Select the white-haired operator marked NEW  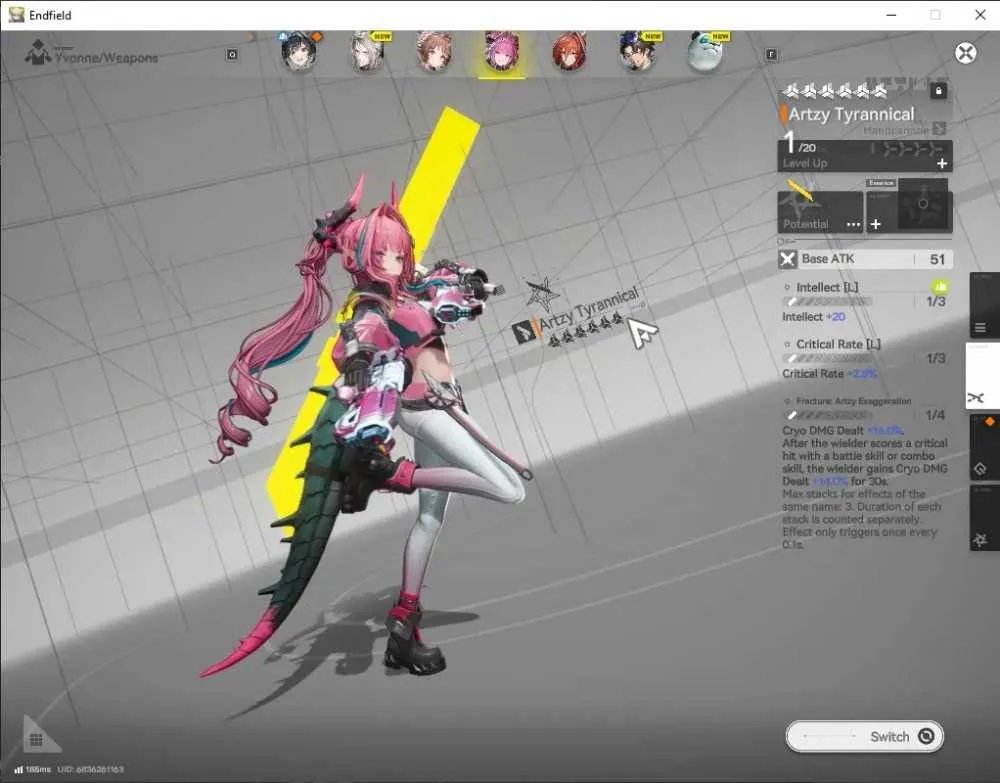[368, 52]
